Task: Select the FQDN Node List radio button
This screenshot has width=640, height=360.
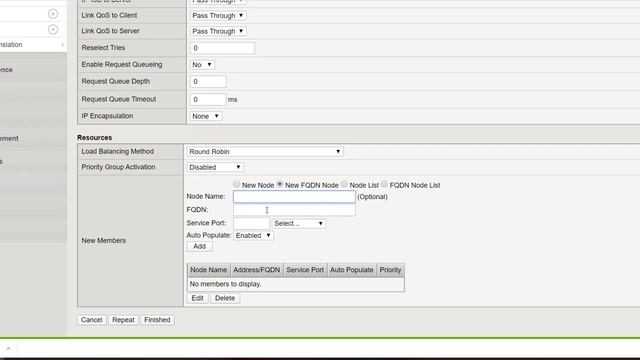Action: click(384, 184)
